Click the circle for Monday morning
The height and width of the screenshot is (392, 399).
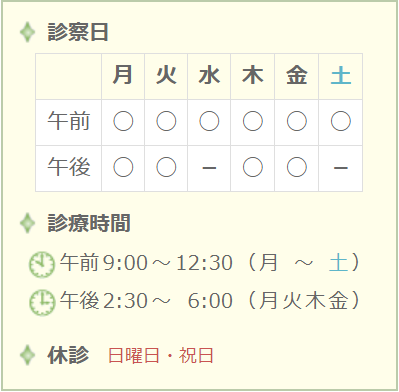pos(123,121)
